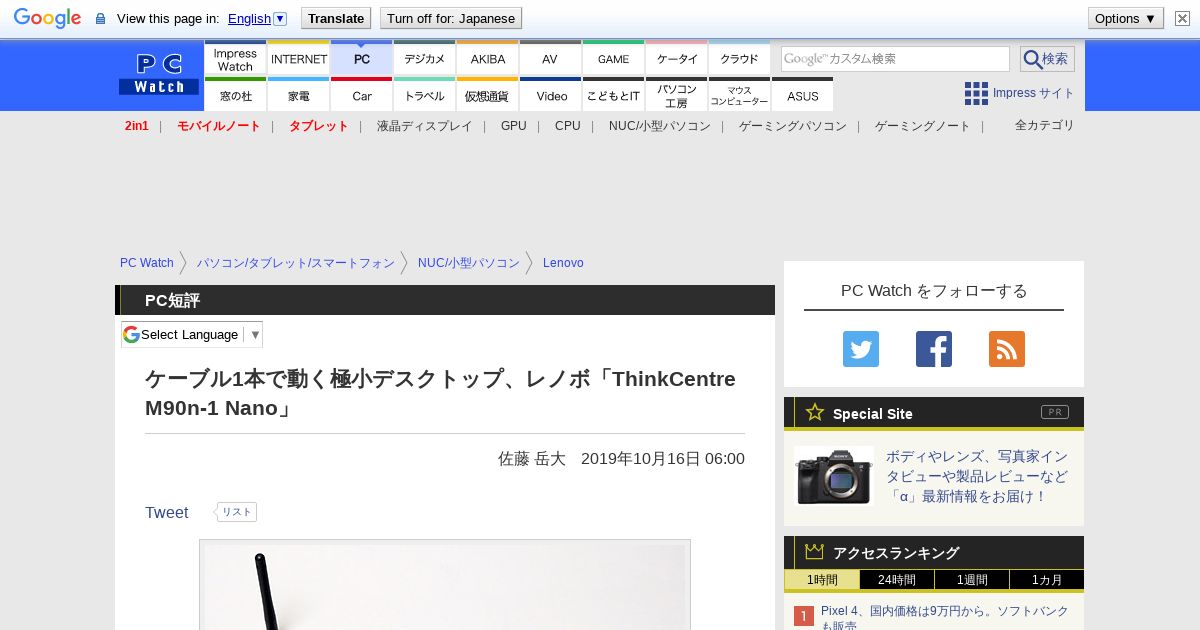1200x630 pixels.
Task: Open the Video nav tab
Action: (x=551, y=95)
